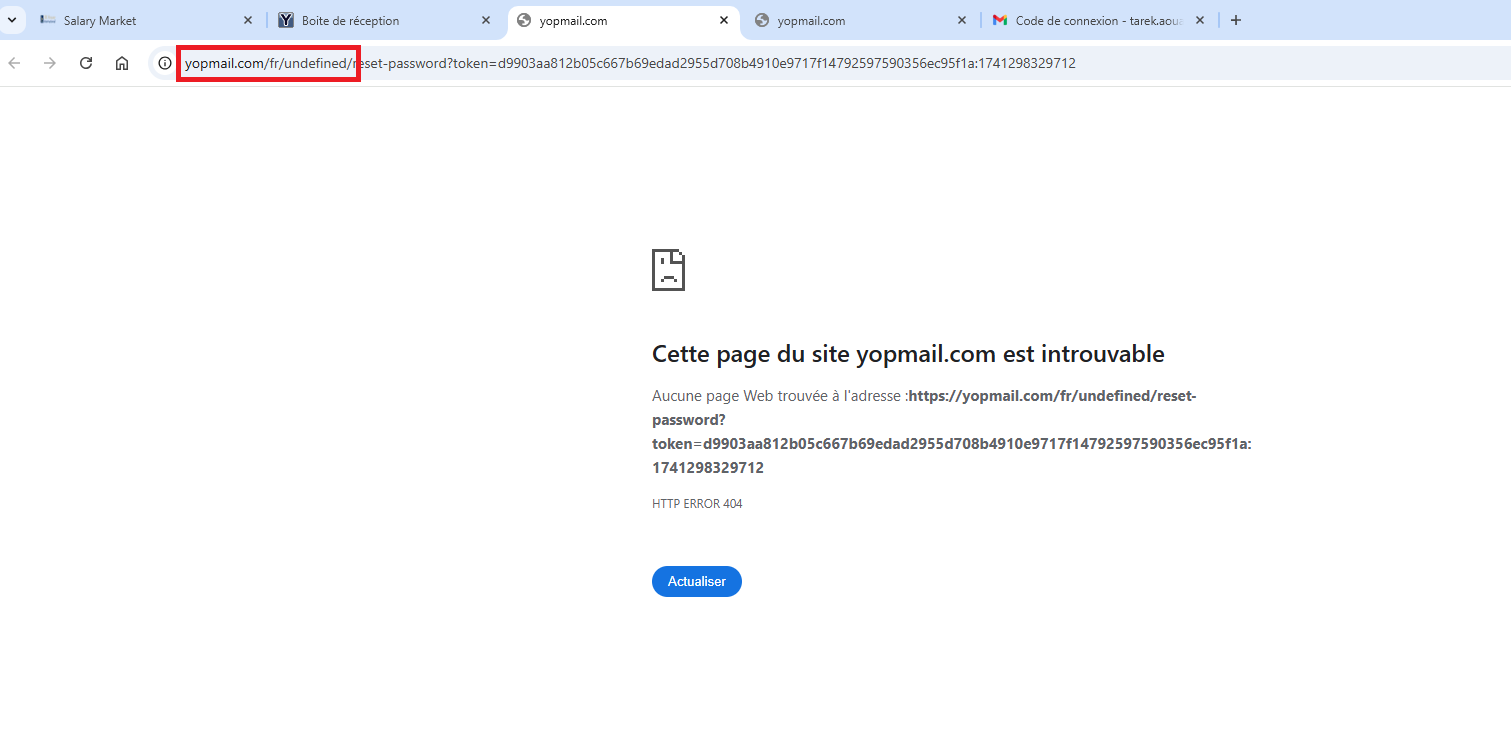Close the active yopmail.com tab
The width and height of the screenshot is (1511, 753).
pos(724,20)
